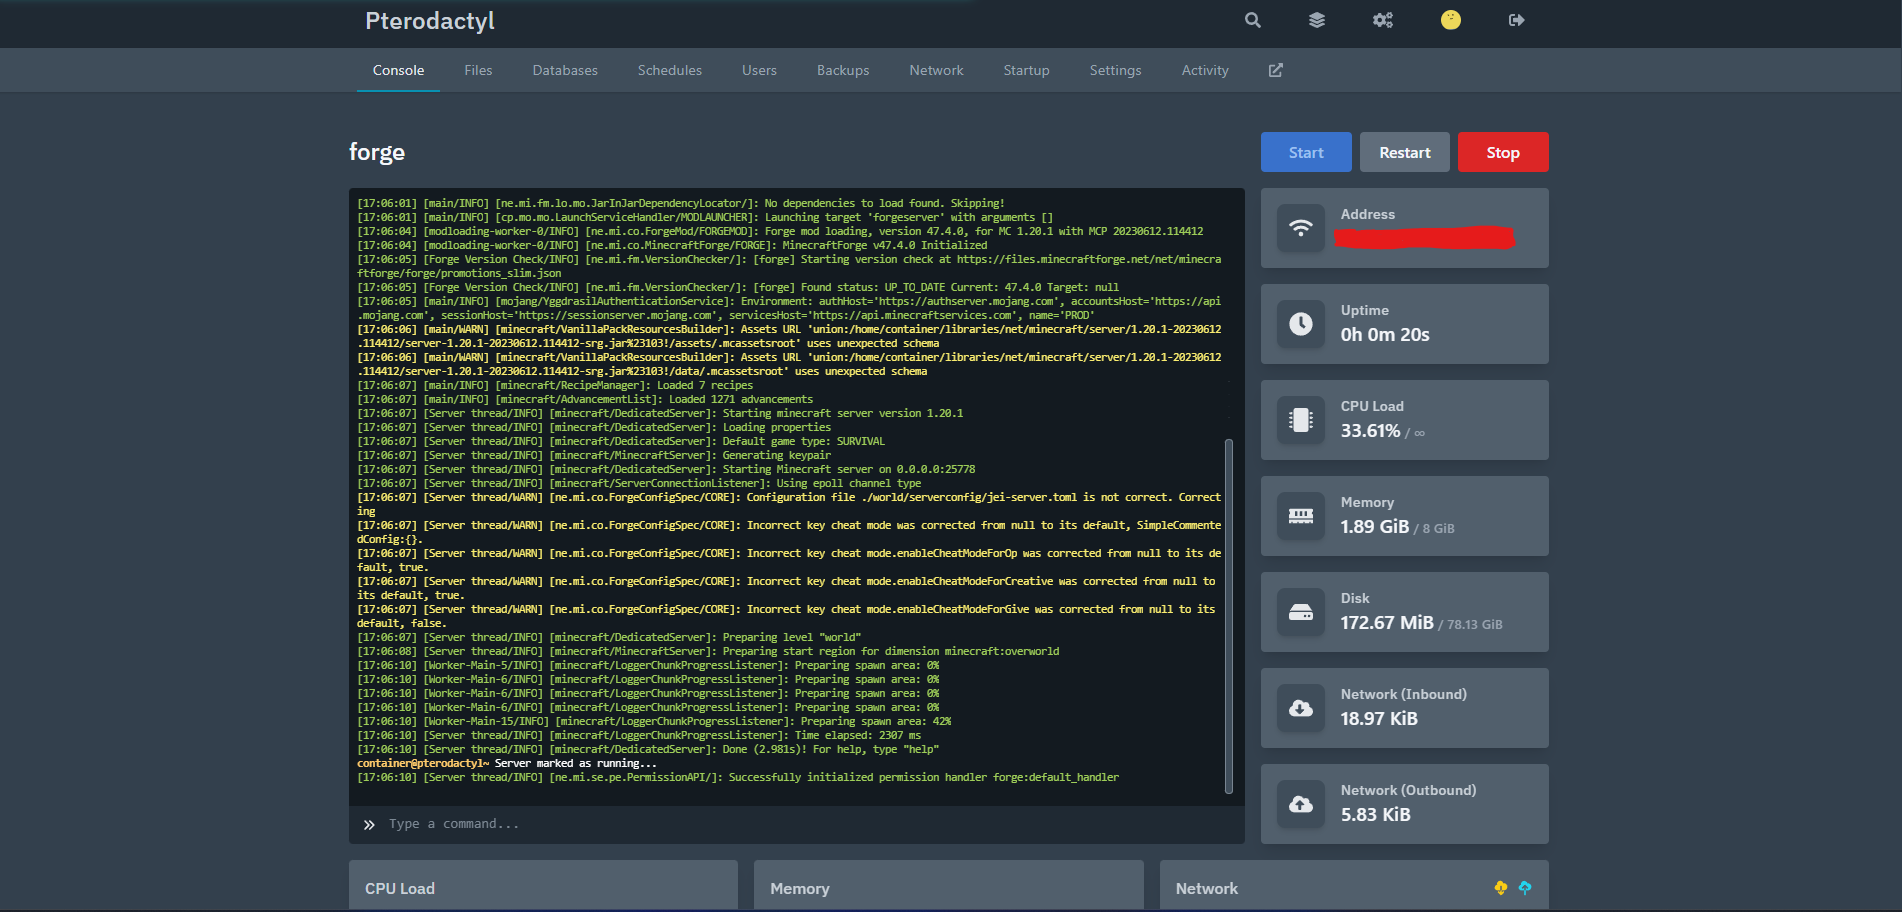Image resolution: width=1902 pixels, height=912 pixels.
Task: Open the search icon in top bar
Action: tap(1252, 20)
